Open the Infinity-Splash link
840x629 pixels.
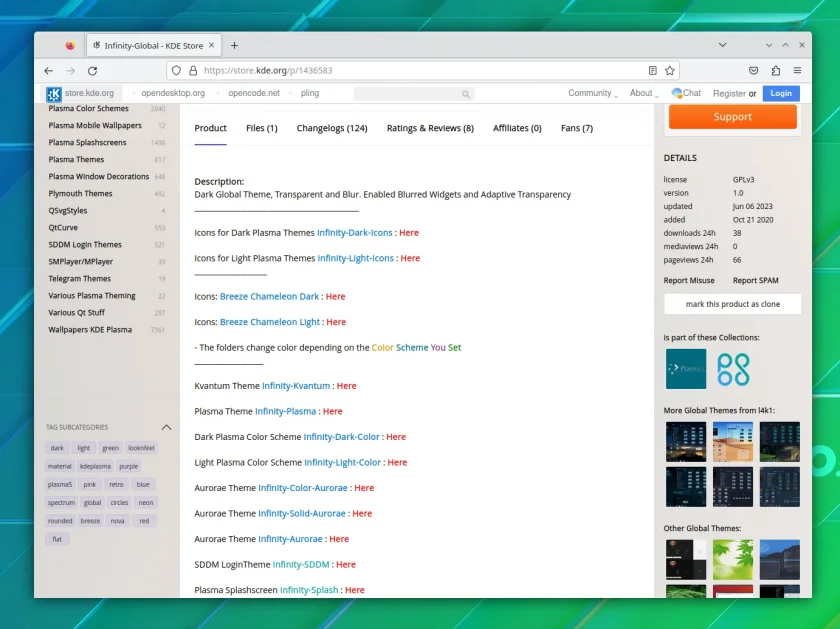click(309, 590)
